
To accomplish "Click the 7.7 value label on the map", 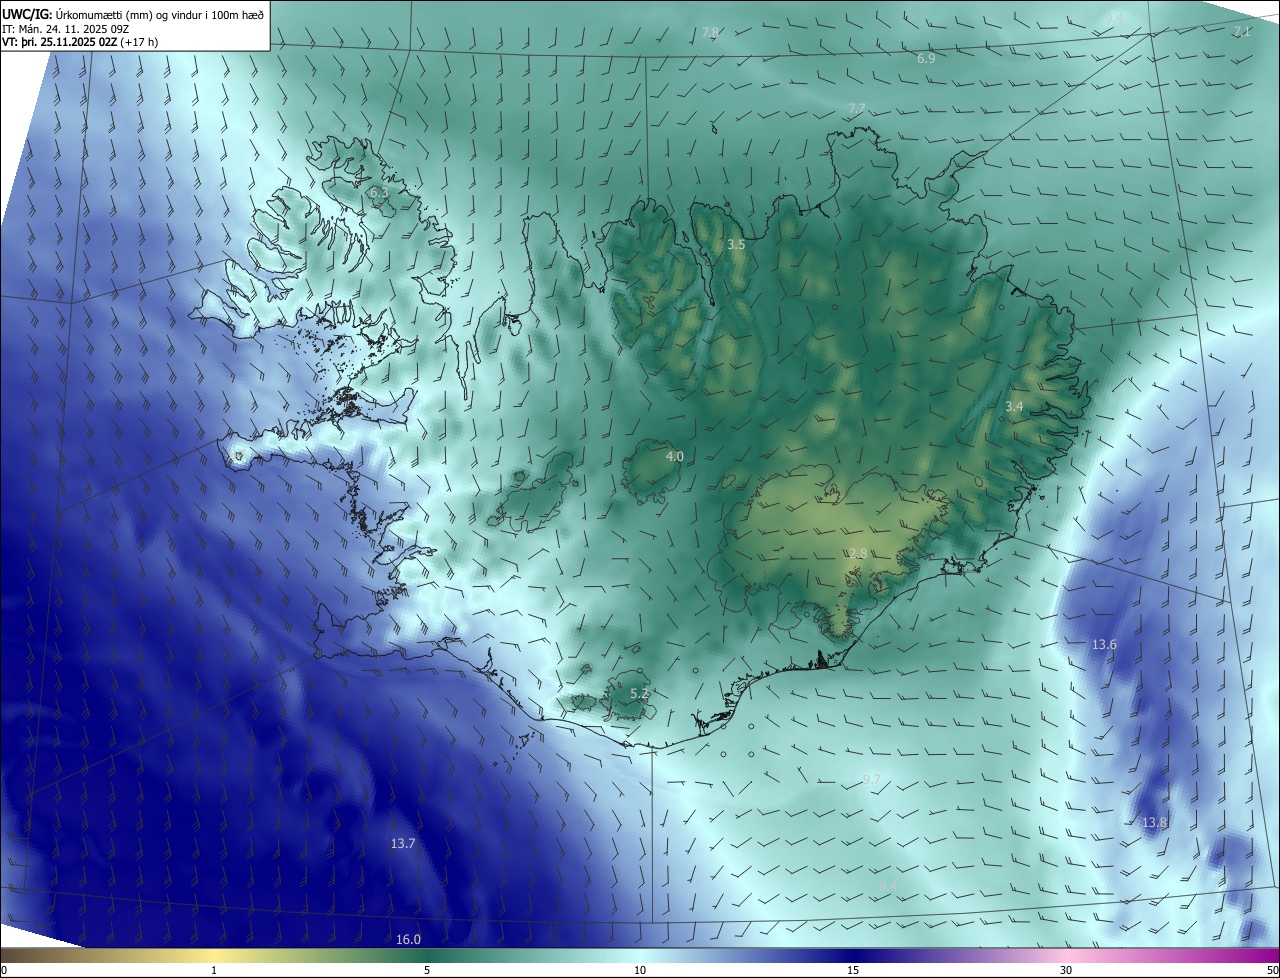I will (857, 108).
